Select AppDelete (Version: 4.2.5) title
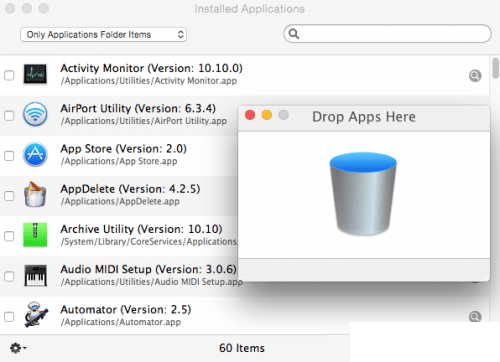500x362 pixels. [x=130, y=189]
